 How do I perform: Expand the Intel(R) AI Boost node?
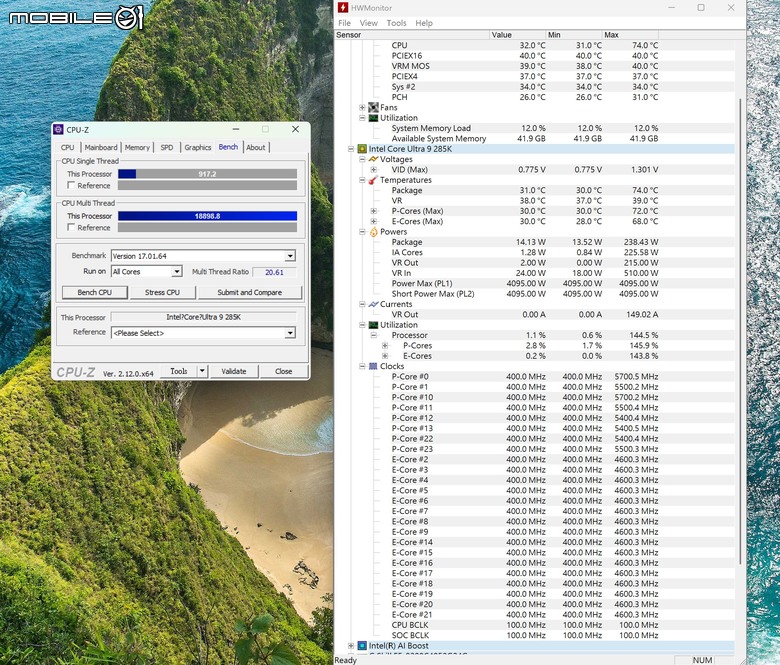[x=351, y=646]
